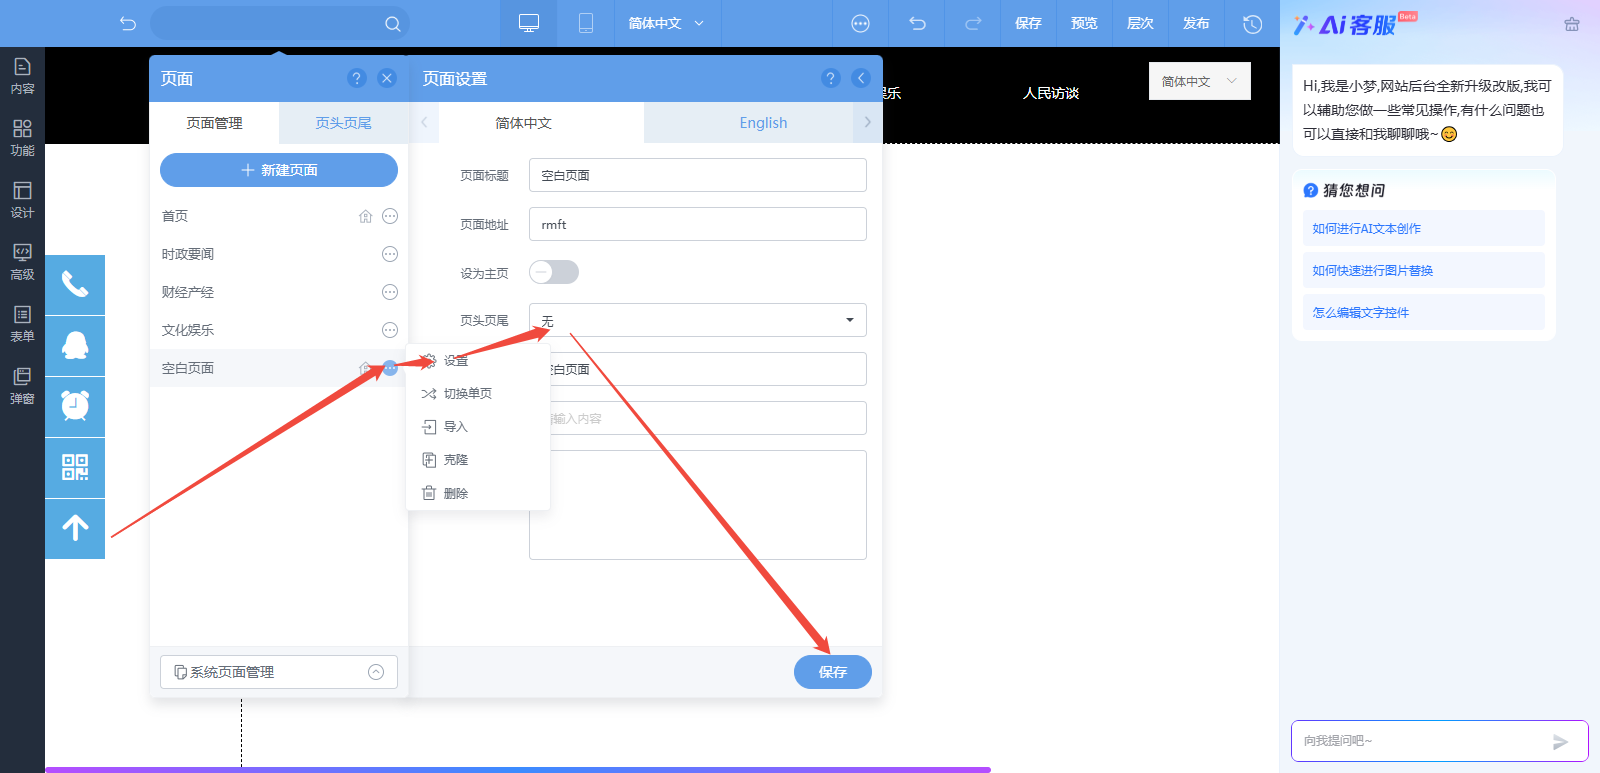Open the 设计 sidebar panel
Image resolution: width=1600 pixels, height=773 pixels.
pos(22,200)
